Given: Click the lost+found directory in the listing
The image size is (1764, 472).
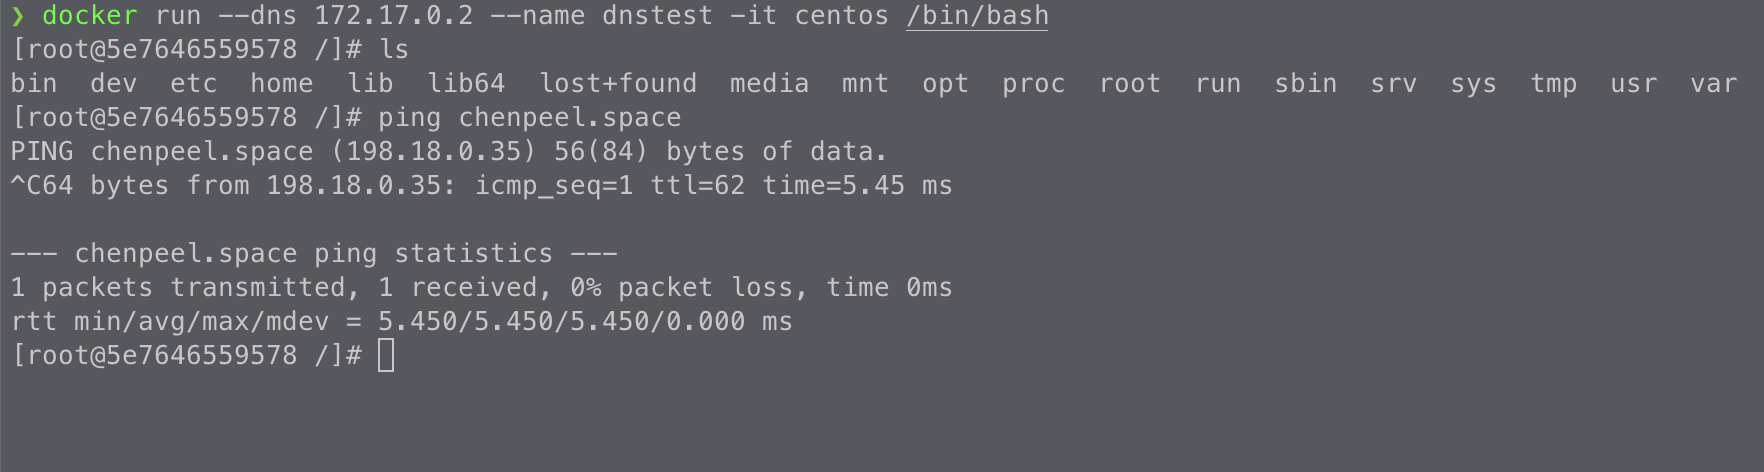Looking at the screenshot, I should click(618, 84).
